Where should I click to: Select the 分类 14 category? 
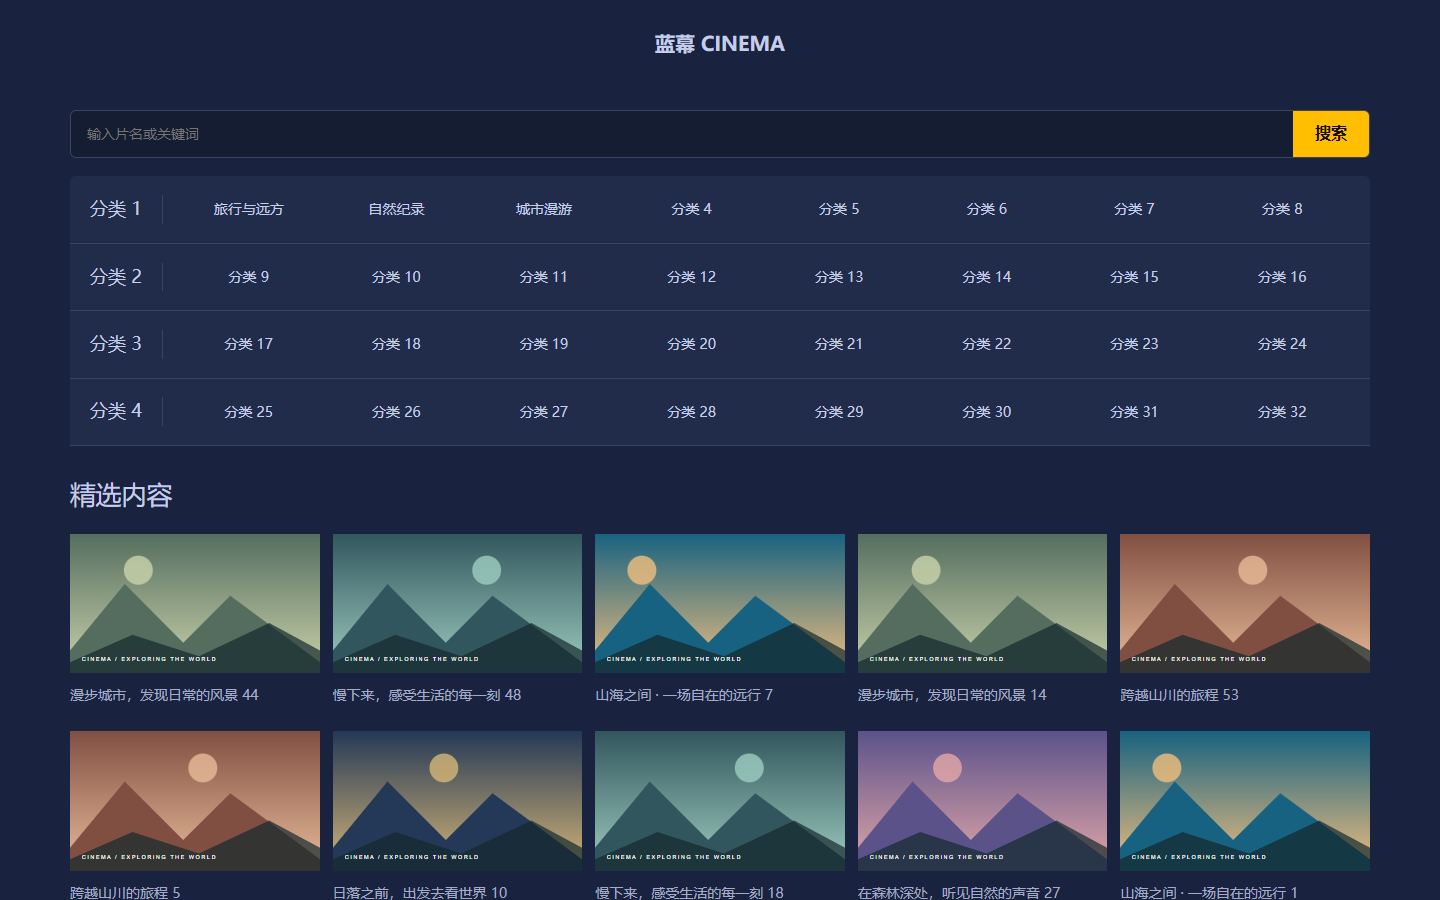[987, 277]
